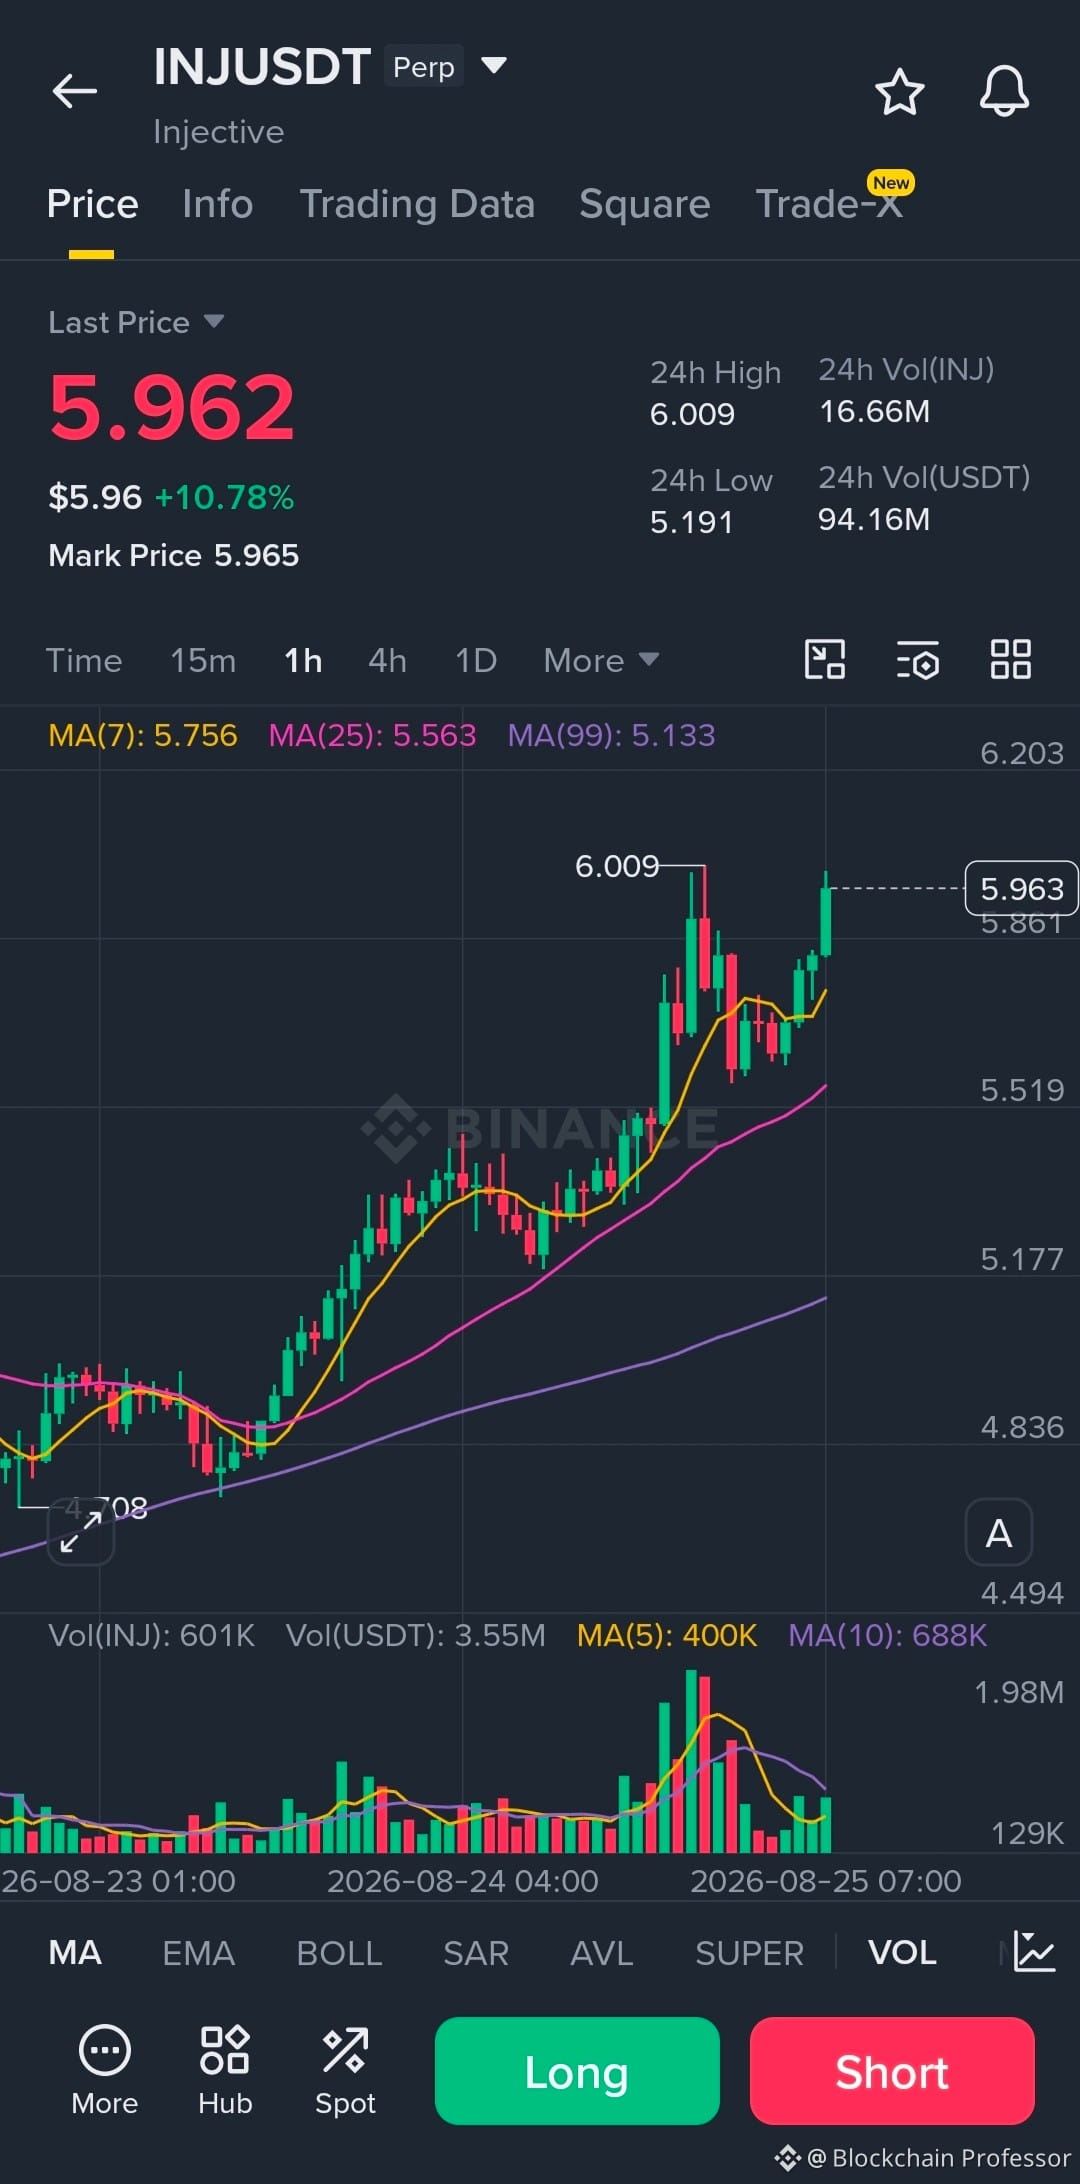
Task: Select the SUPER indicator
Action: tap(749, 1953)
